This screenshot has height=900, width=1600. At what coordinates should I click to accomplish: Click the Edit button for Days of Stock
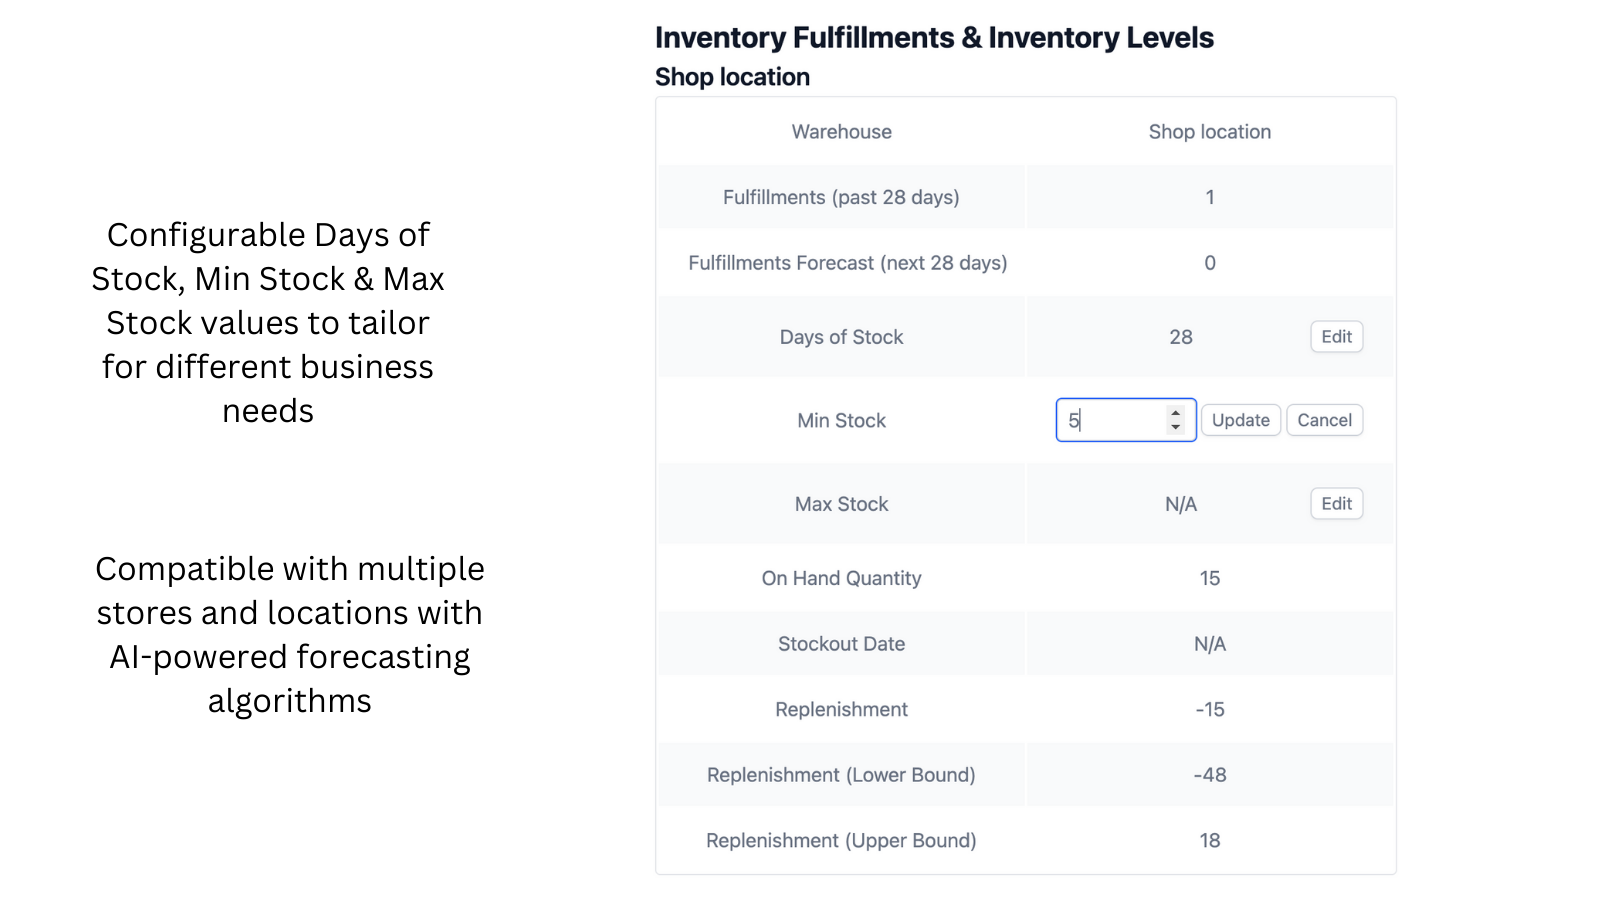[1336, 337]
